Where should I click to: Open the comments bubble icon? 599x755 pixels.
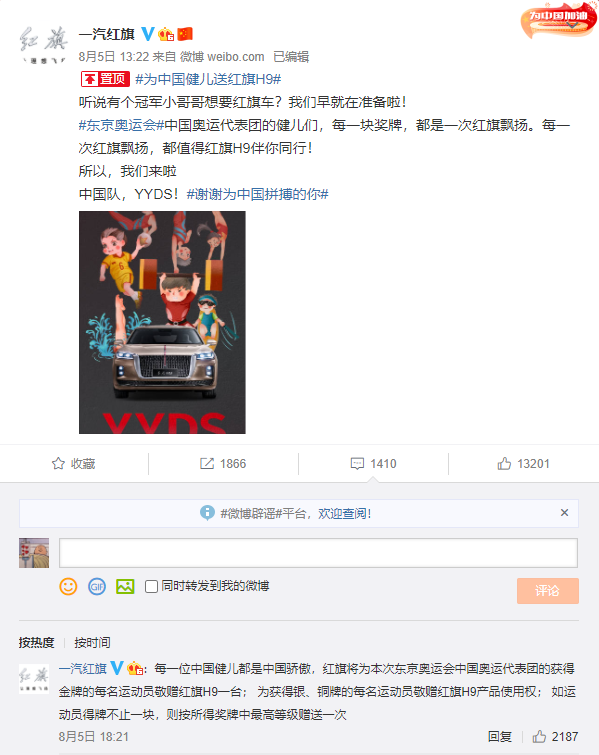pyautogui.click(x=357, y=464)
